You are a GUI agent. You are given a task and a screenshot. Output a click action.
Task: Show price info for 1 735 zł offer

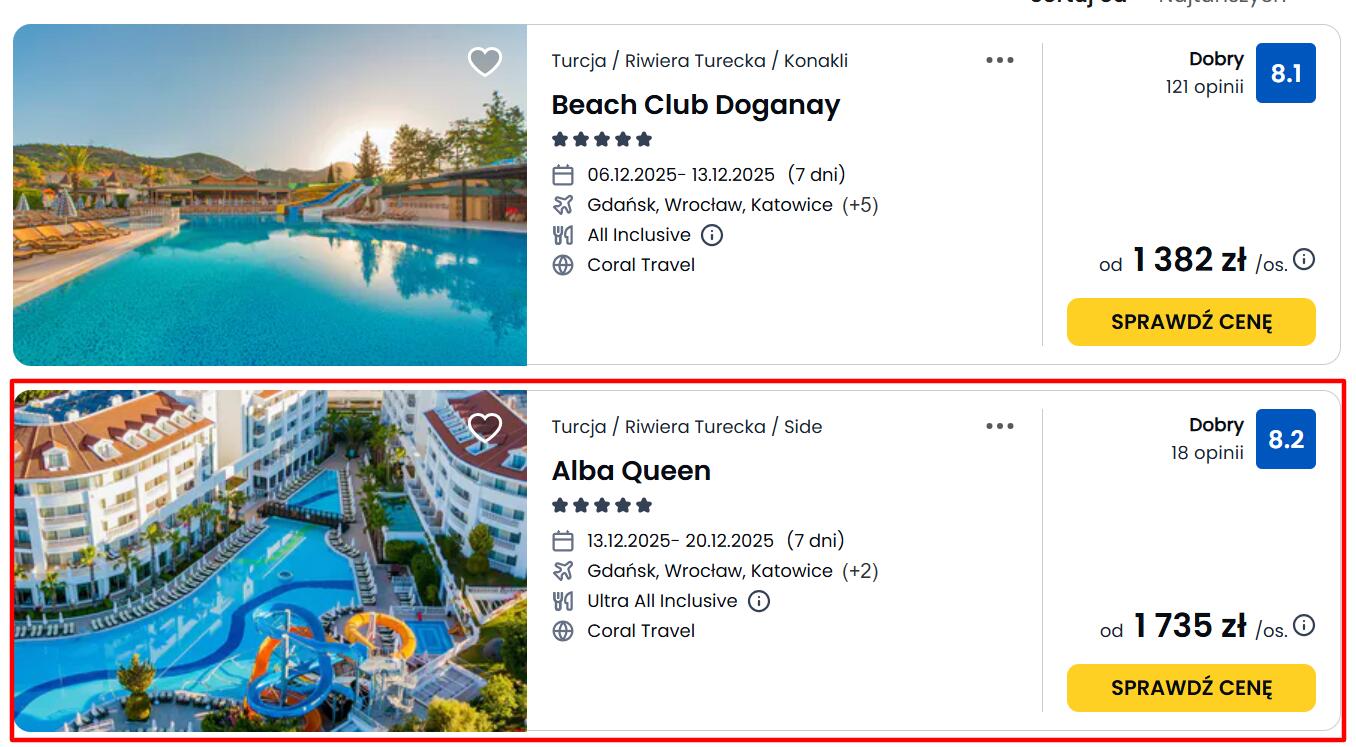point(1304,626)
